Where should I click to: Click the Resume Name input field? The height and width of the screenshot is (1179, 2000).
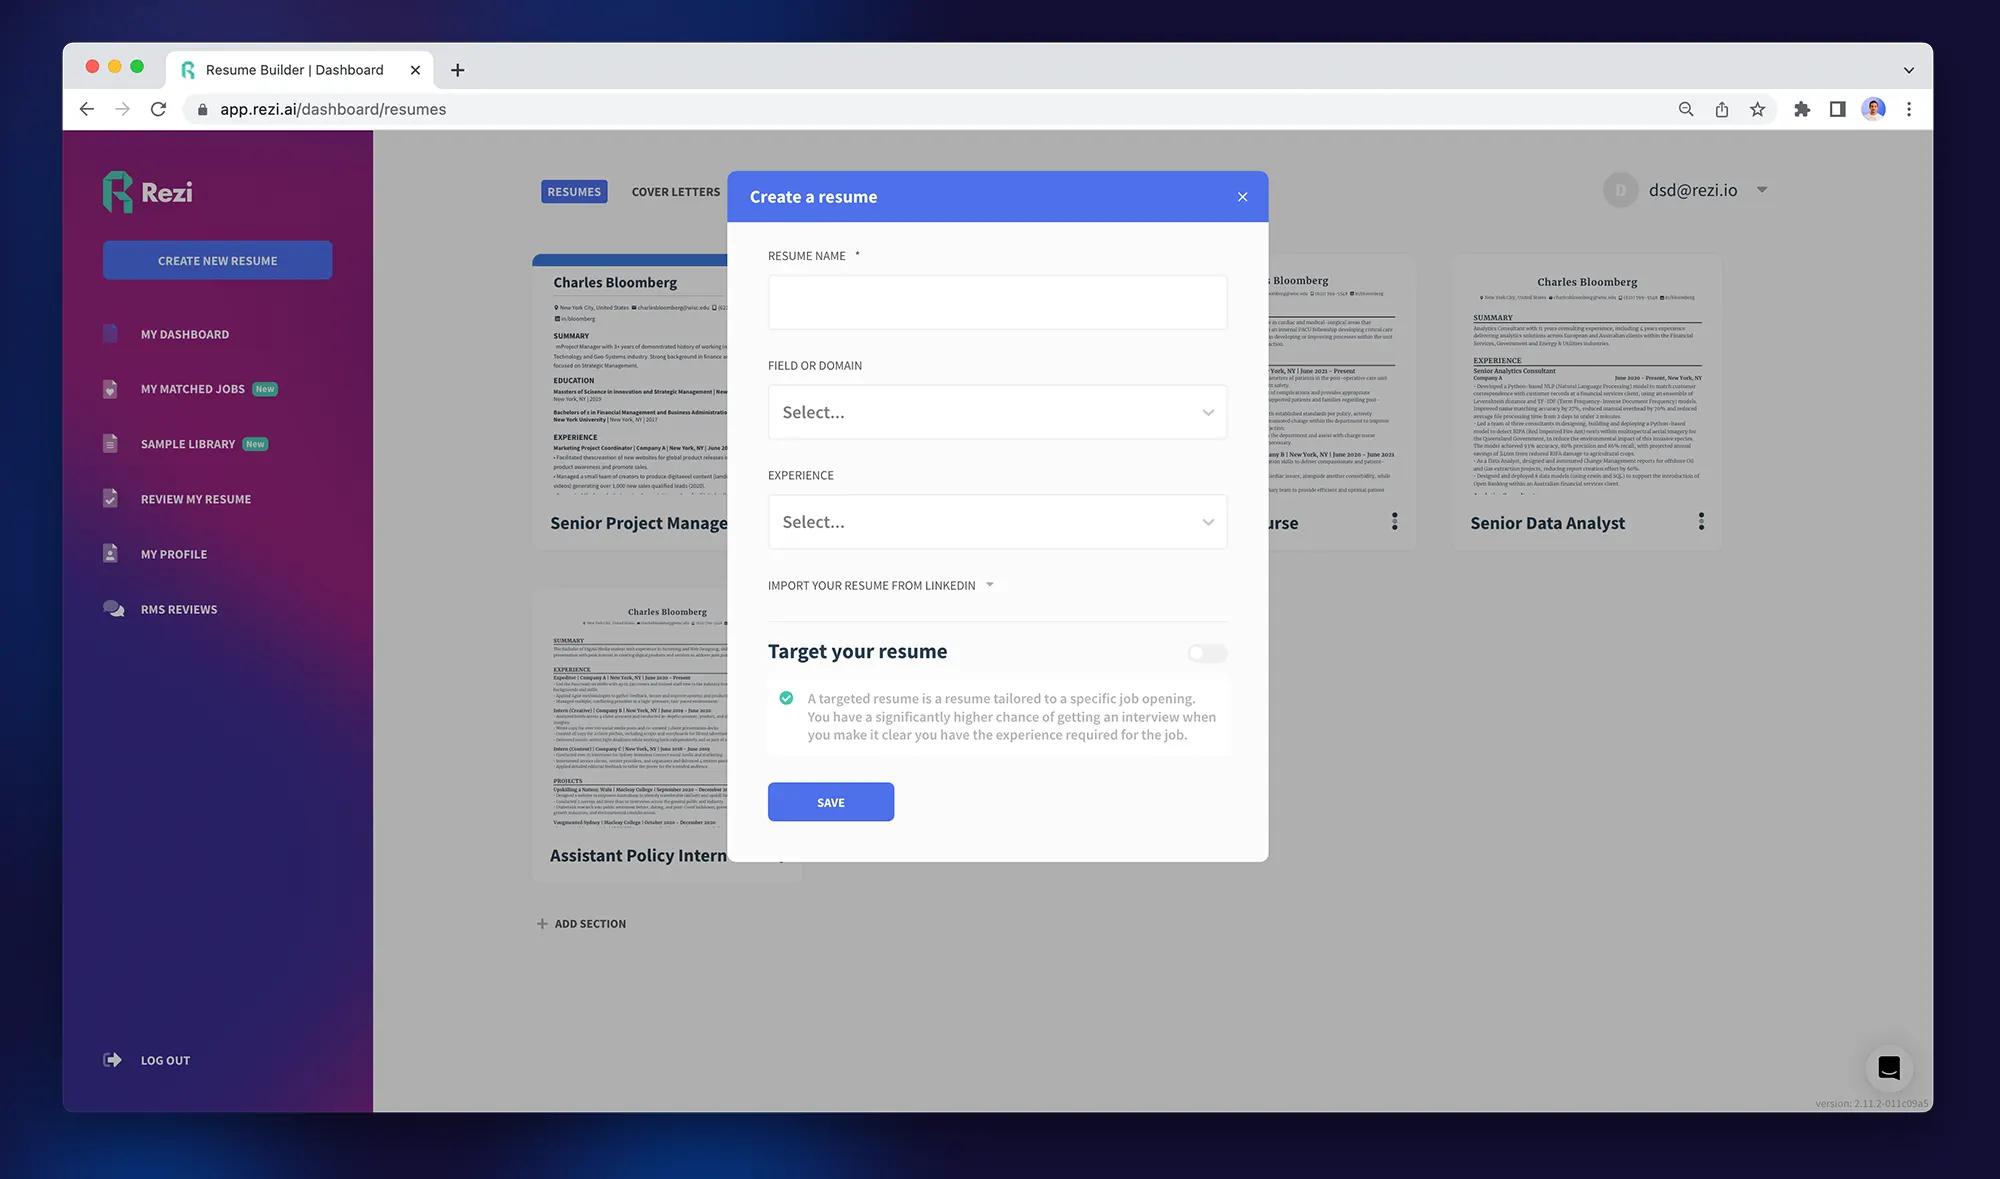997,302
